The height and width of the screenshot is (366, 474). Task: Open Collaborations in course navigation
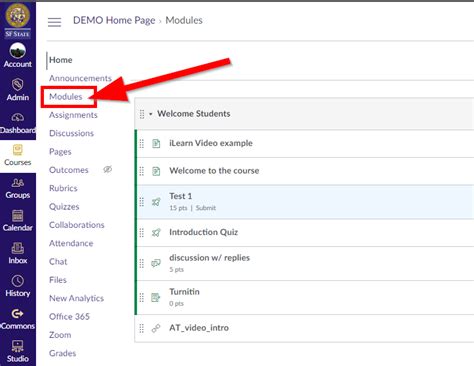[x=77, y=225]
